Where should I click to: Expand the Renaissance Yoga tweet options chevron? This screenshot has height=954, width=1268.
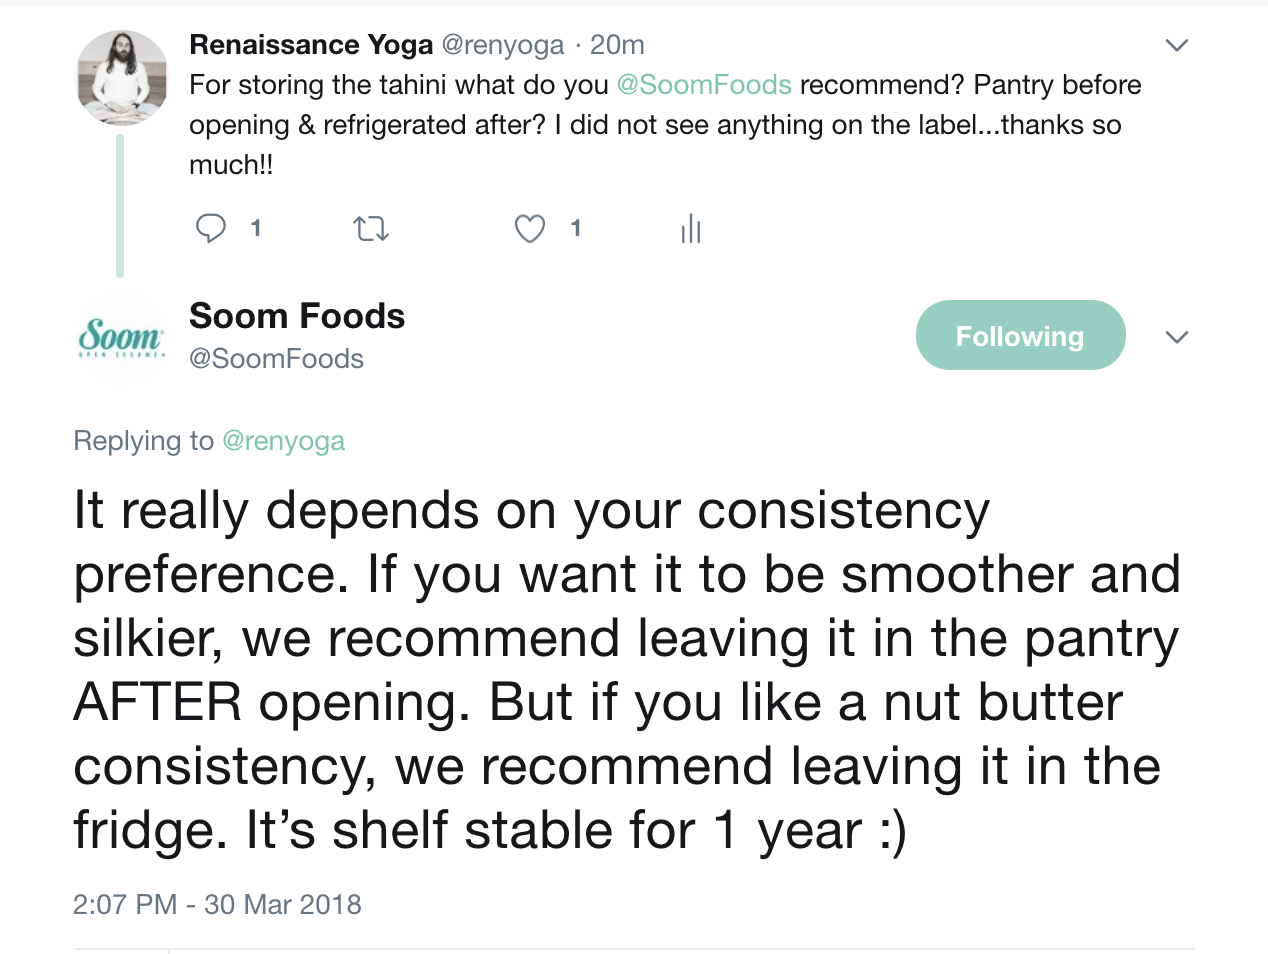(x=1177, y=45)
